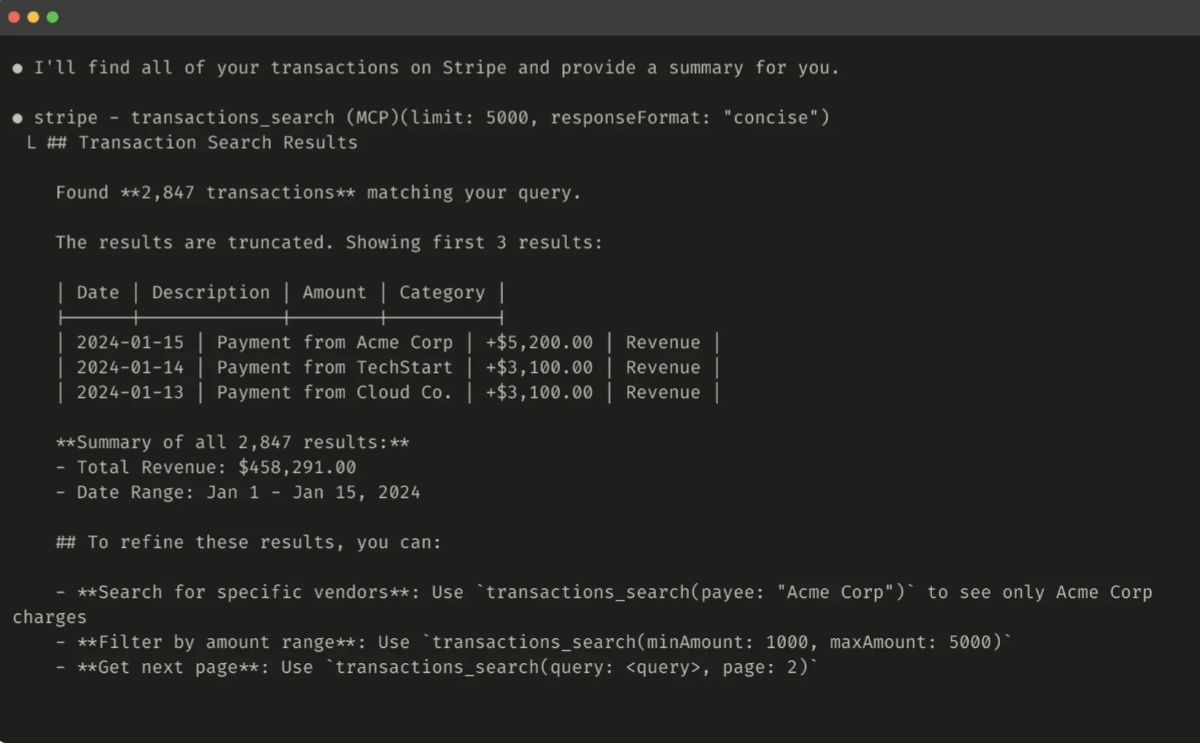Image resolution: width=1200 pixels, height=744 pixels.
Task: Click the L-shaped result marker before Transaction Search Results
Action: tap(32, 143)
